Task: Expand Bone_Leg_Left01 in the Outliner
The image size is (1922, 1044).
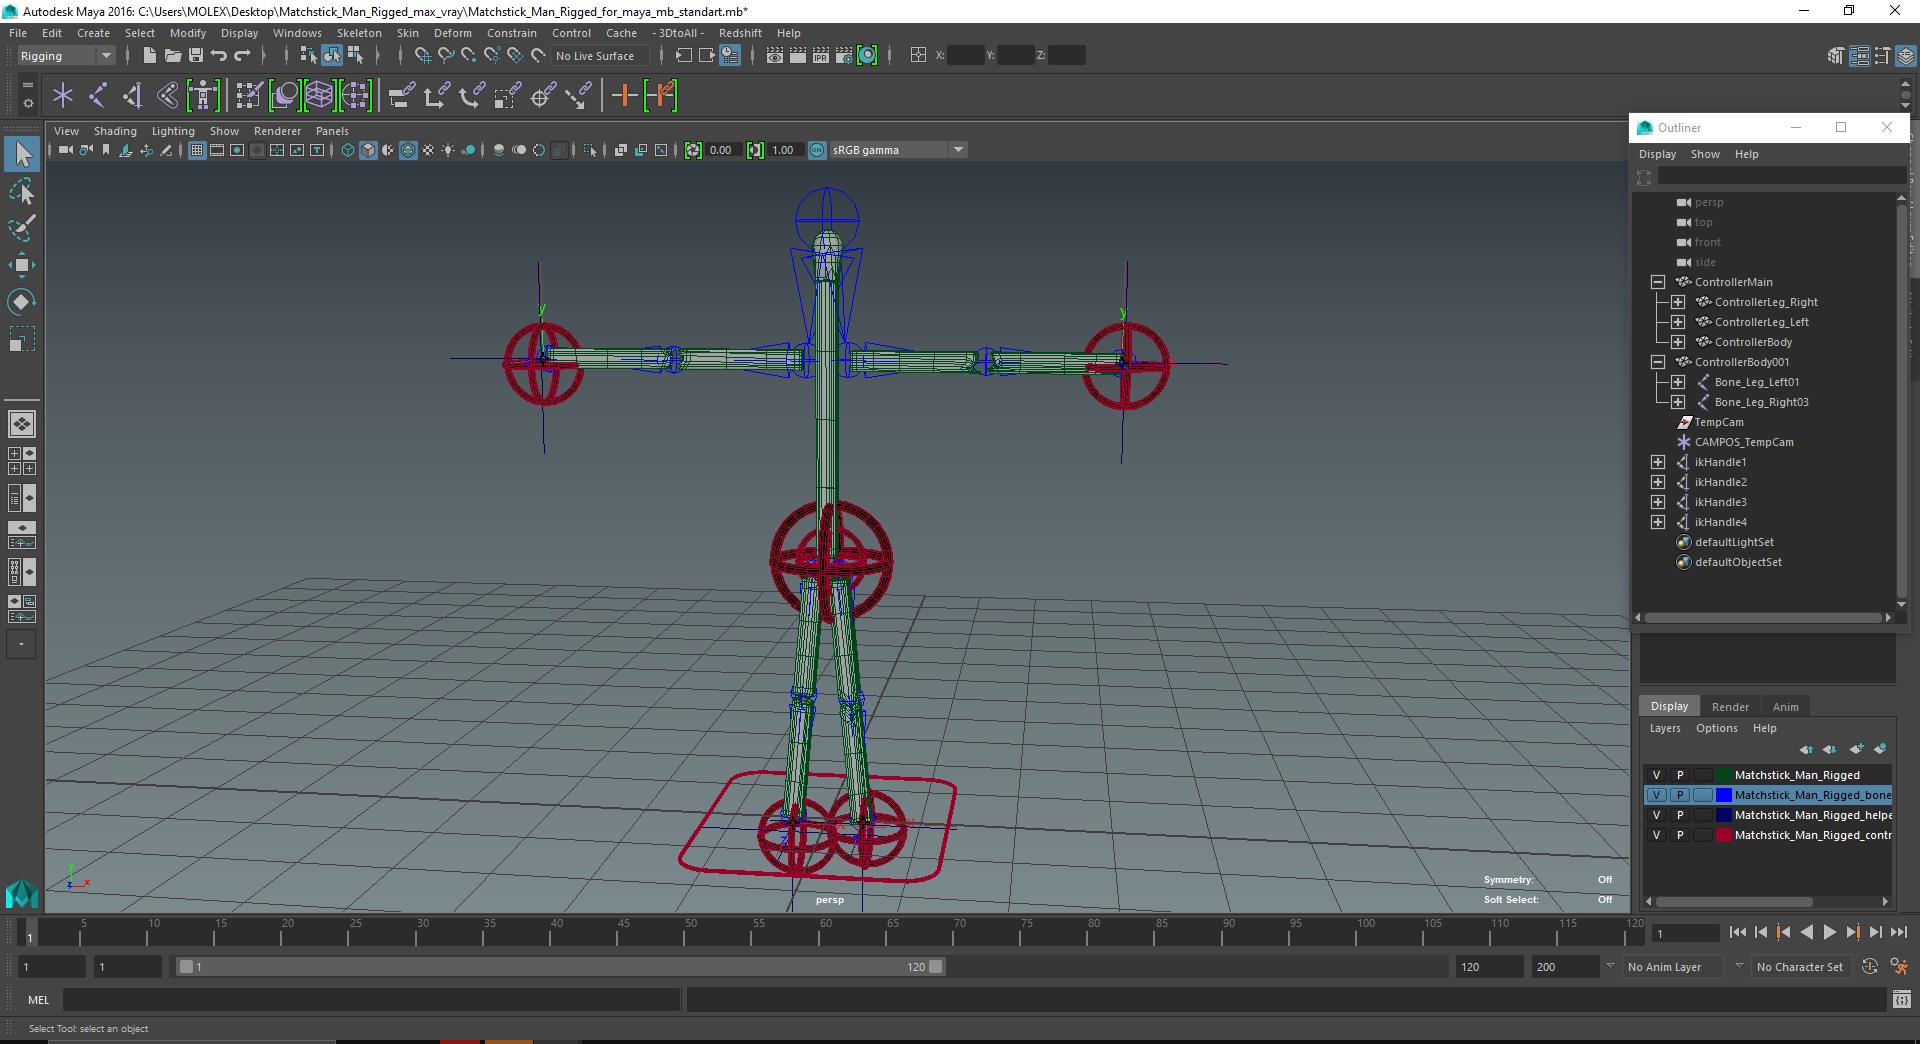Action: point(1678,382)
